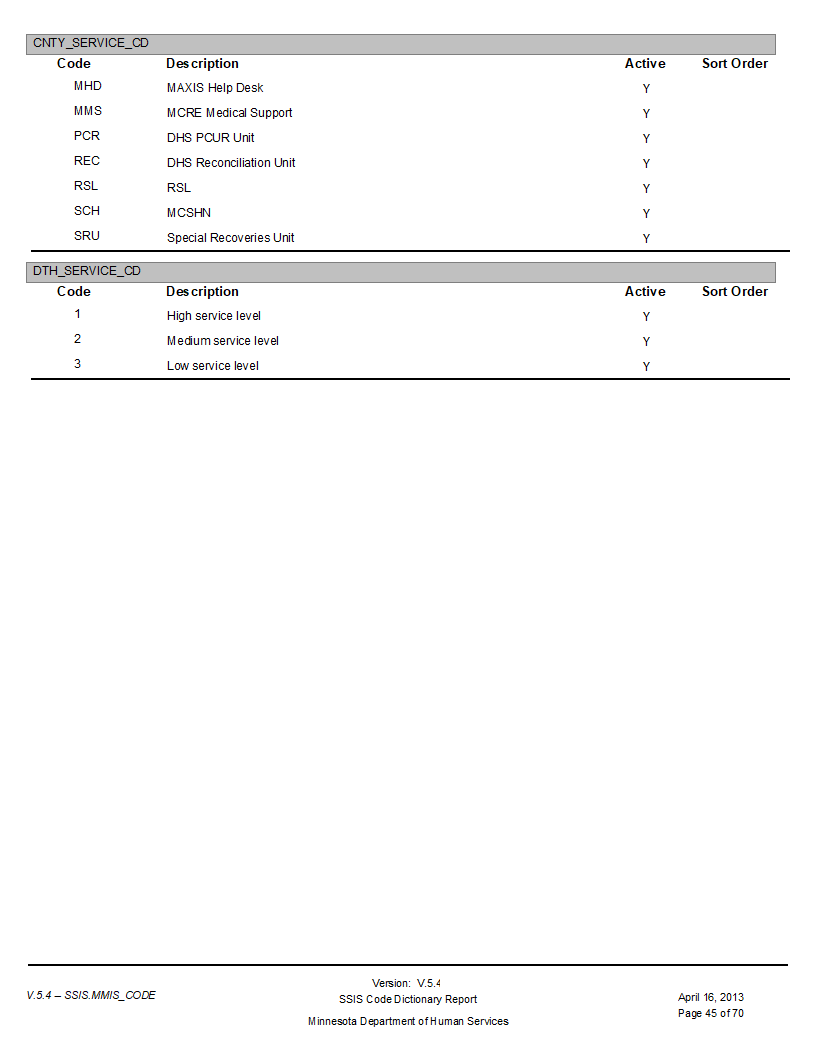Click the V.5.4 – SSIS.MMIS_CODE footer label
The image size is (816, 1056).
click(91, 995)
